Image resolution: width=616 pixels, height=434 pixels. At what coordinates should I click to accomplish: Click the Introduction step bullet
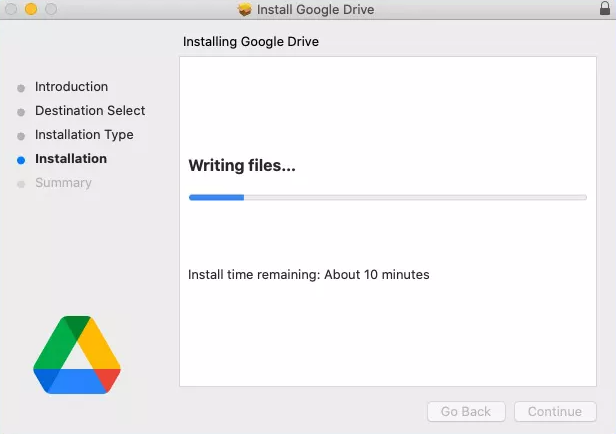click(x=21, y=88)
